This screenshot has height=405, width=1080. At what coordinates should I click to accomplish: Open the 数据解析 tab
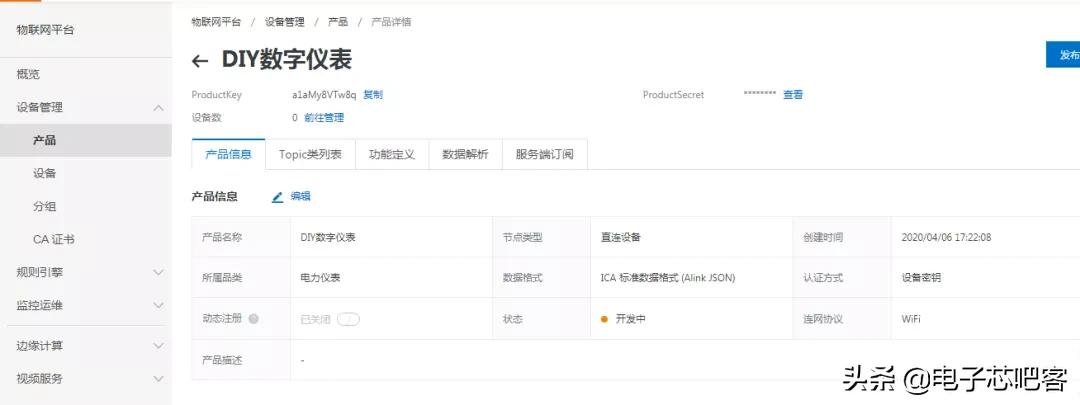[x=466, y=154]
